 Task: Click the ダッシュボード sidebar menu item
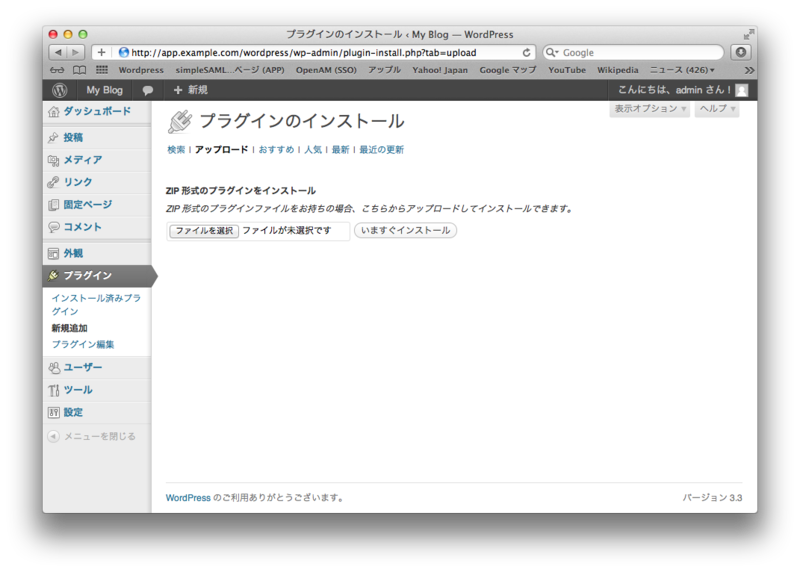pos(97,112)
